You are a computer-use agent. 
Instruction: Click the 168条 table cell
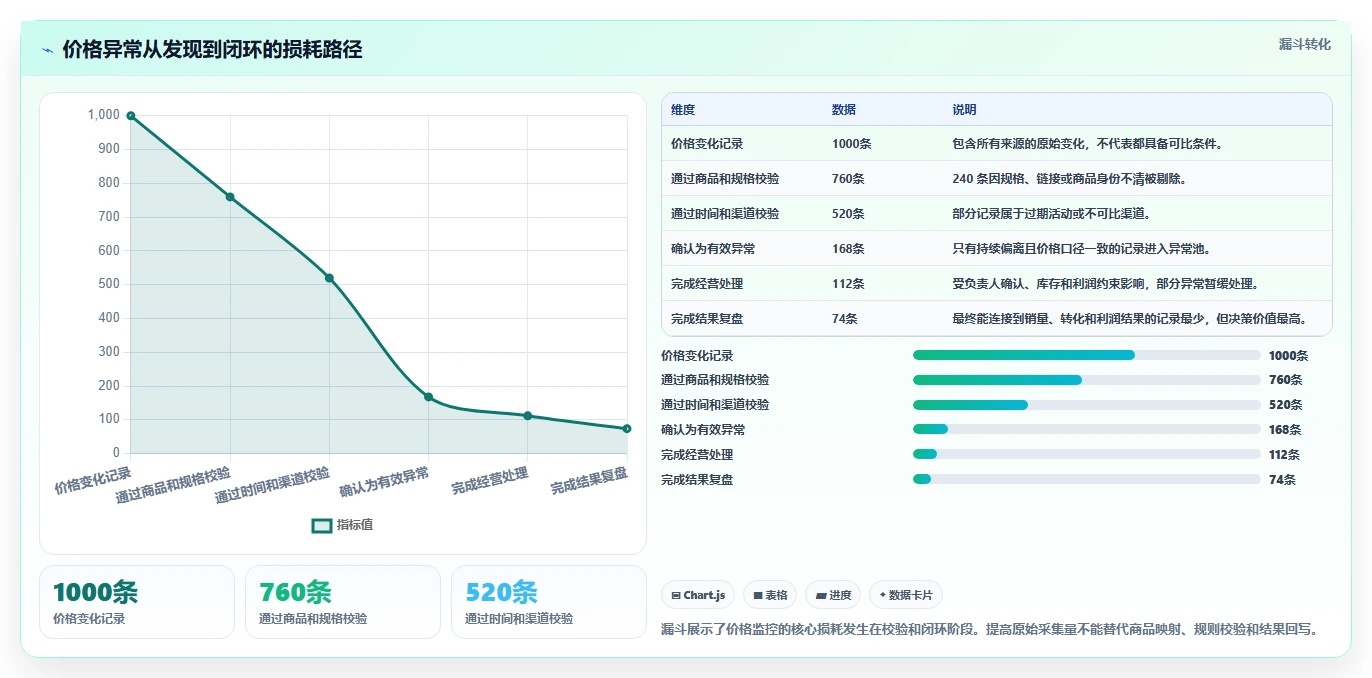pos(848,249)
